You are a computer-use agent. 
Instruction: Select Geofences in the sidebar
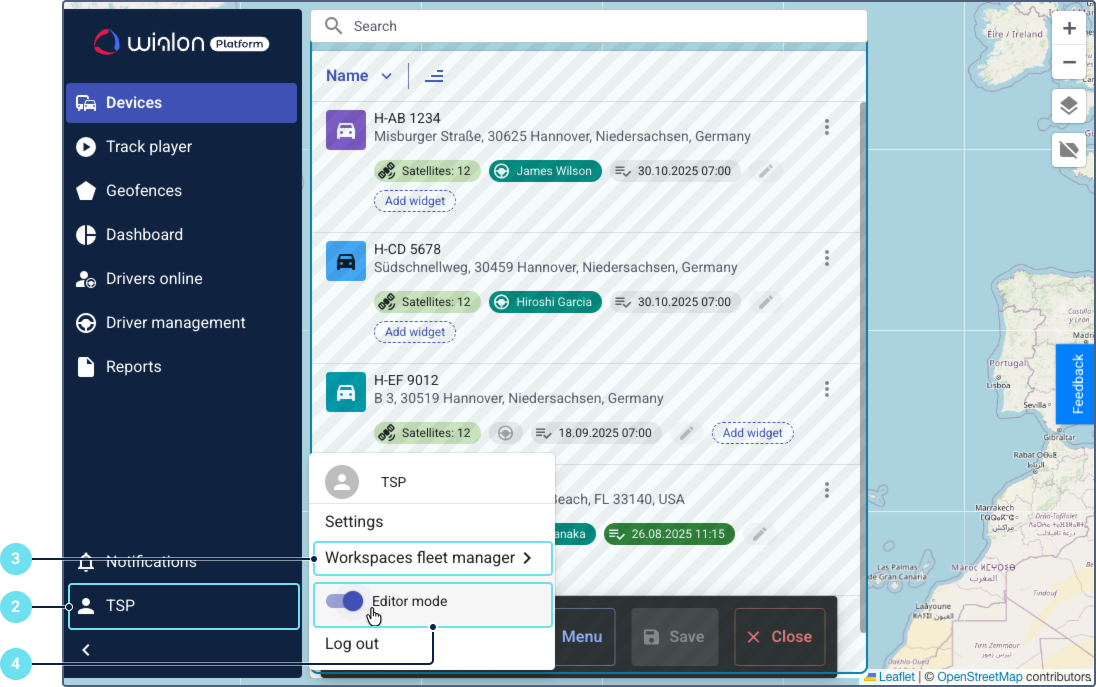(x=144, y=191)
